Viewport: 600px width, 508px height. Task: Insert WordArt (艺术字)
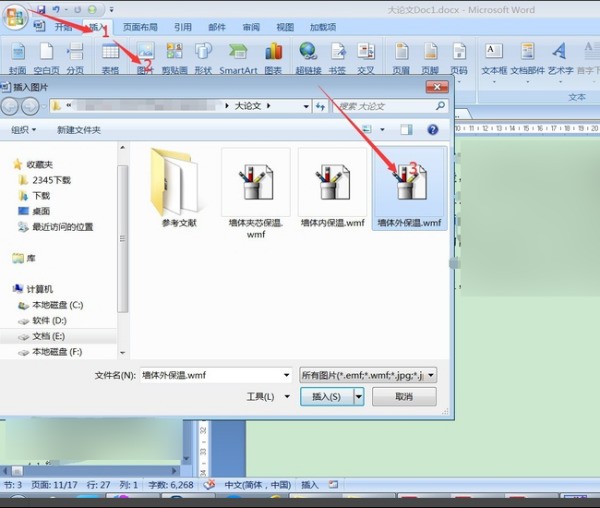(x=560, y=60)
